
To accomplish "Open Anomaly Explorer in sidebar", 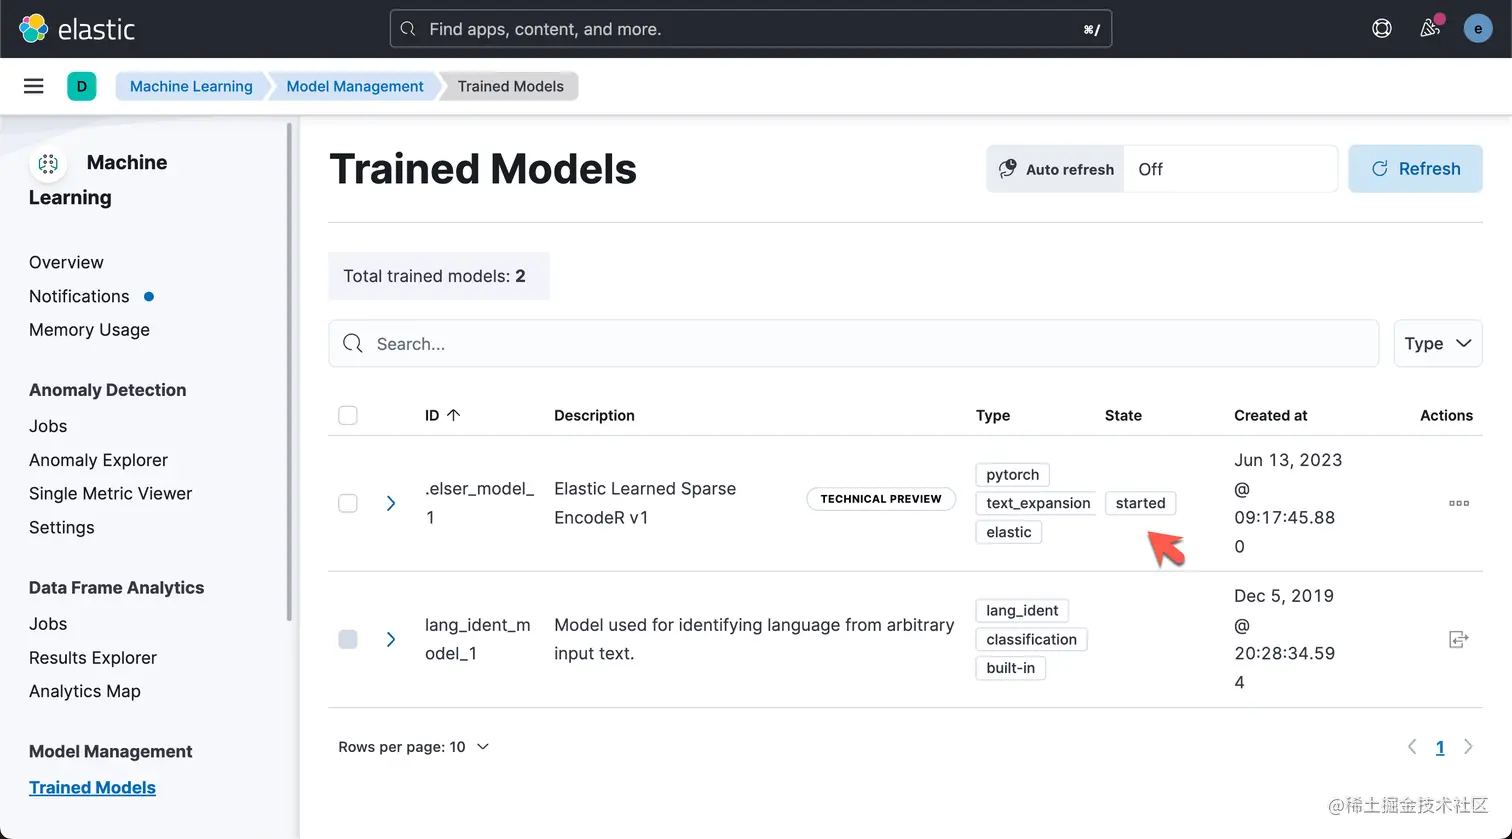I will 98,460.
